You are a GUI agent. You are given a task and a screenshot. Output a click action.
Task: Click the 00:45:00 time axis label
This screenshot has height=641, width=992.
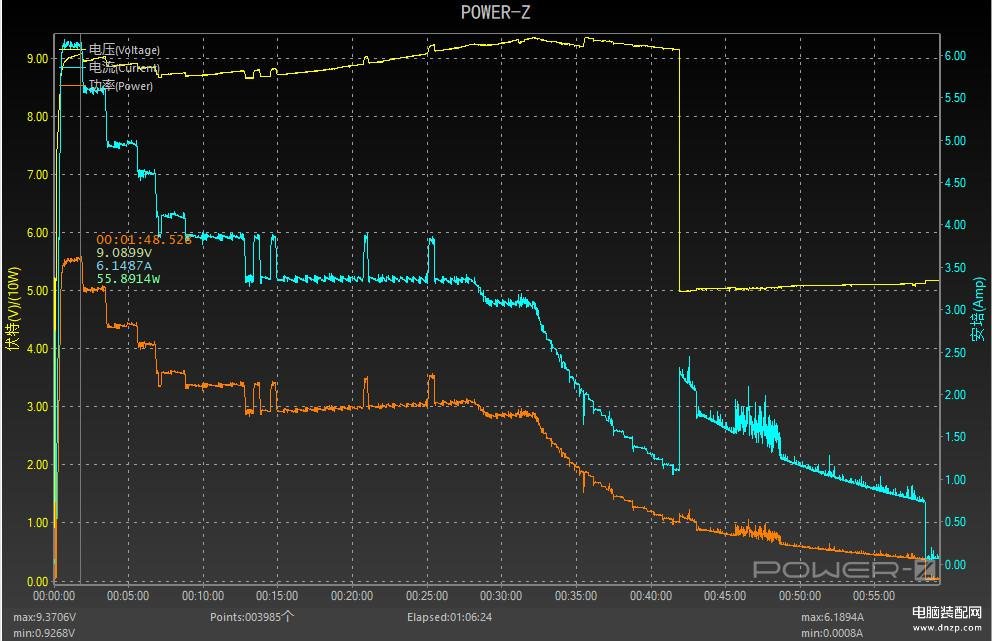click(725, 596)
